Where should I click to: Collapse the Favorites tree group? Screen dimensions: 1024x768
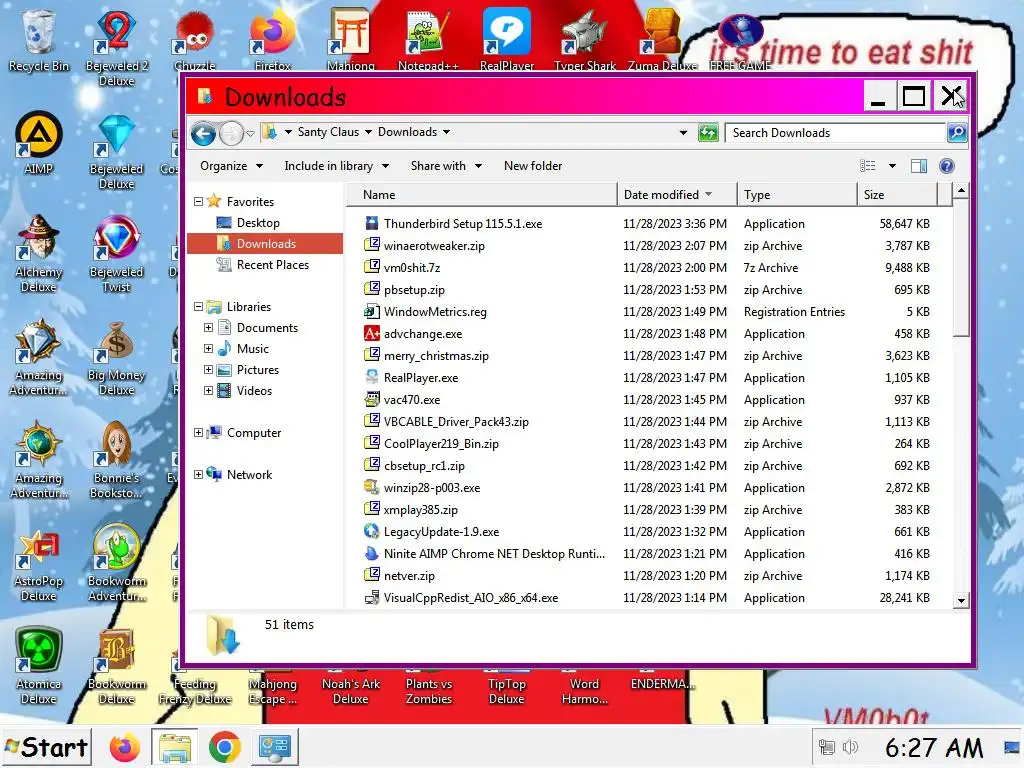198,201
